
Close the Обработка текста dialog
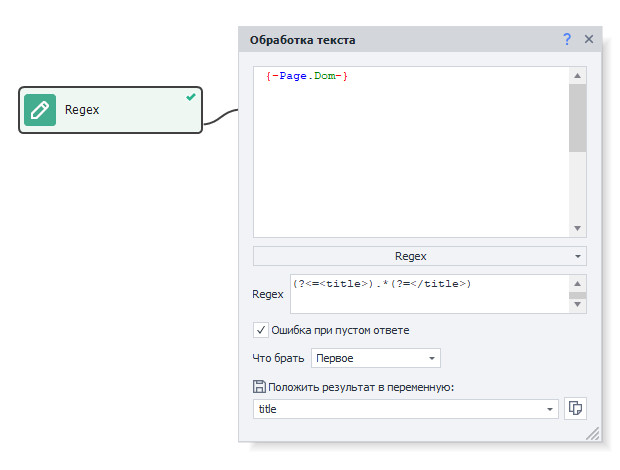click(x=589, y=39)
